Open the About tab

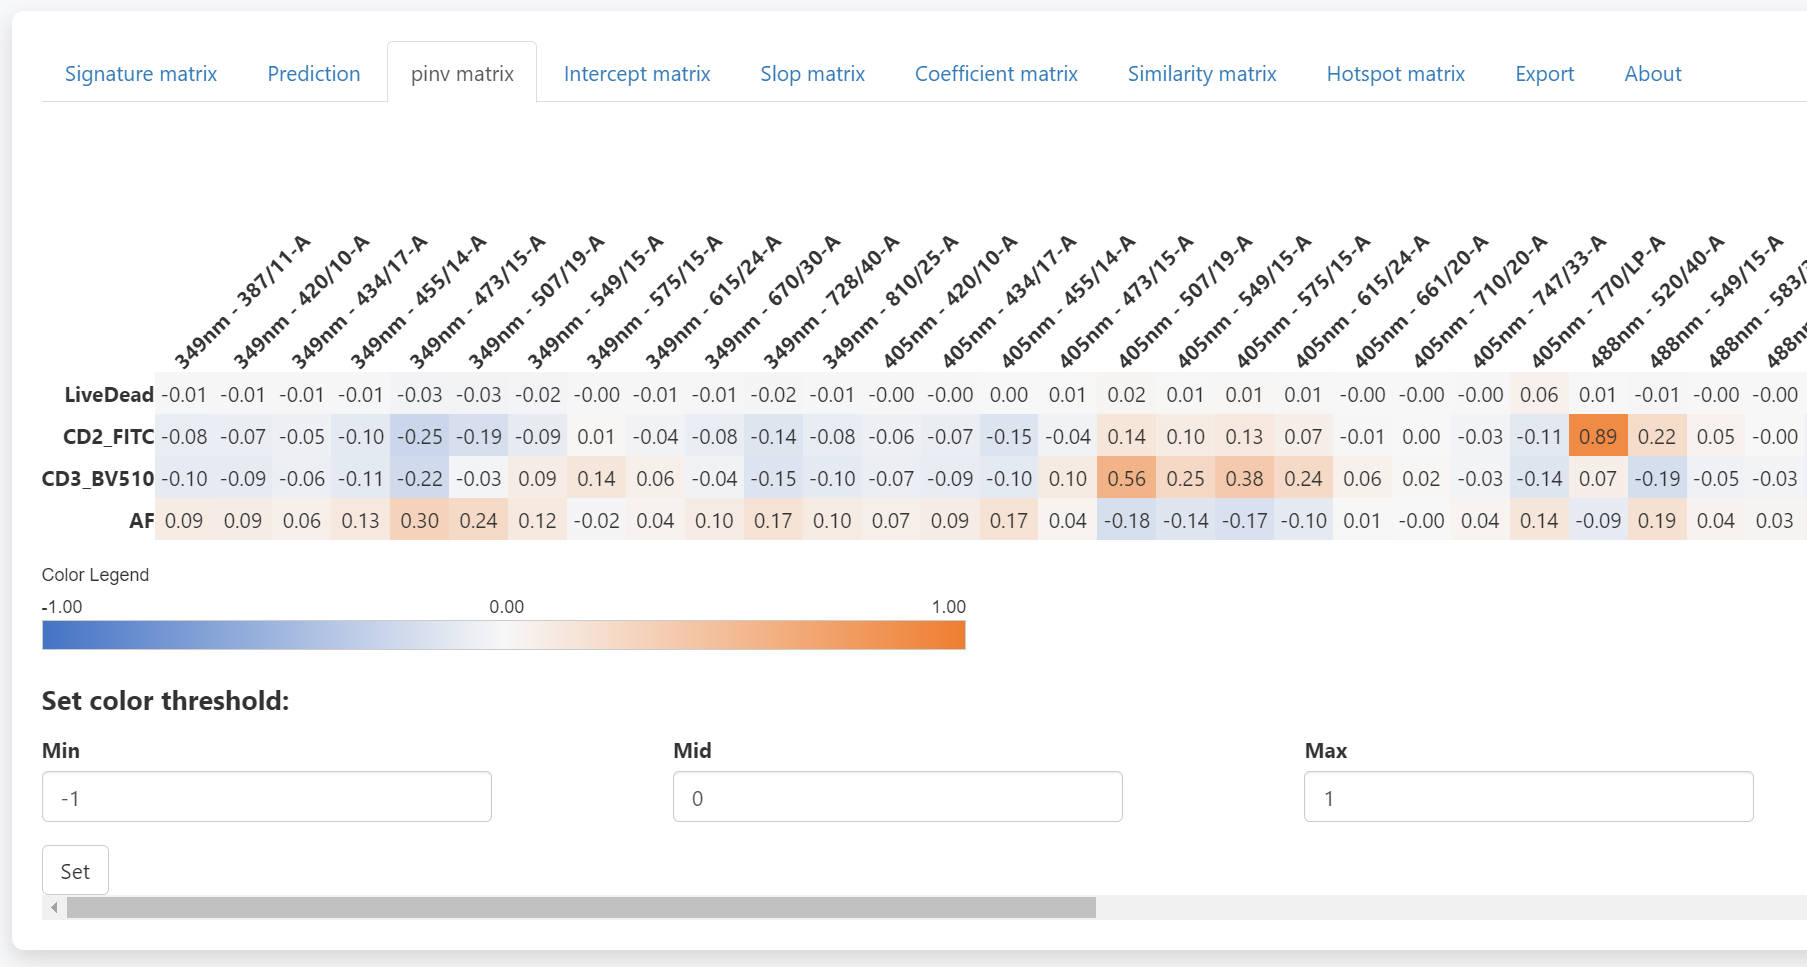pyautogui.click(x=1652, y=74)
